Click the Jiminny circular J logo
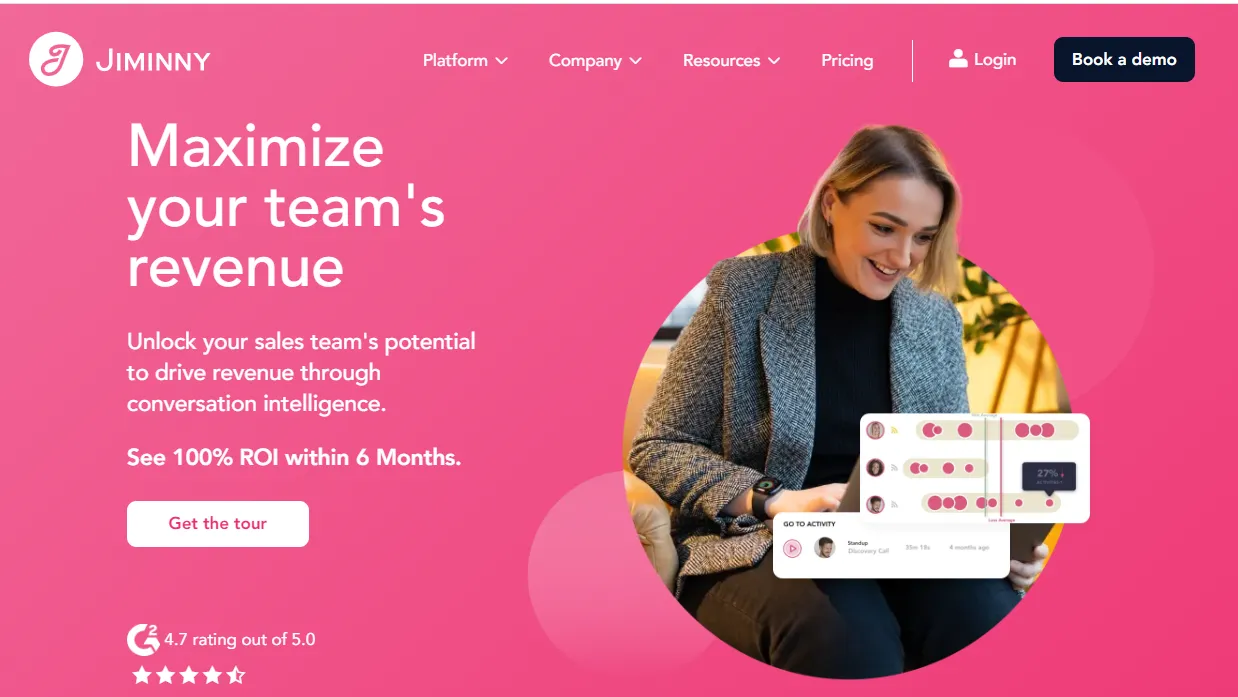The height and width of the screenshot is (697, 1238). [x=56, y=59]
